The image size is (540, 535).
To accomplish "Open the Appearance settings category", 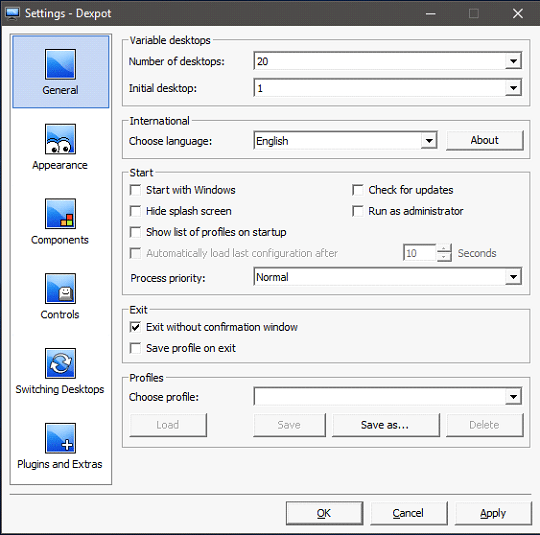I will coord(60,147).
